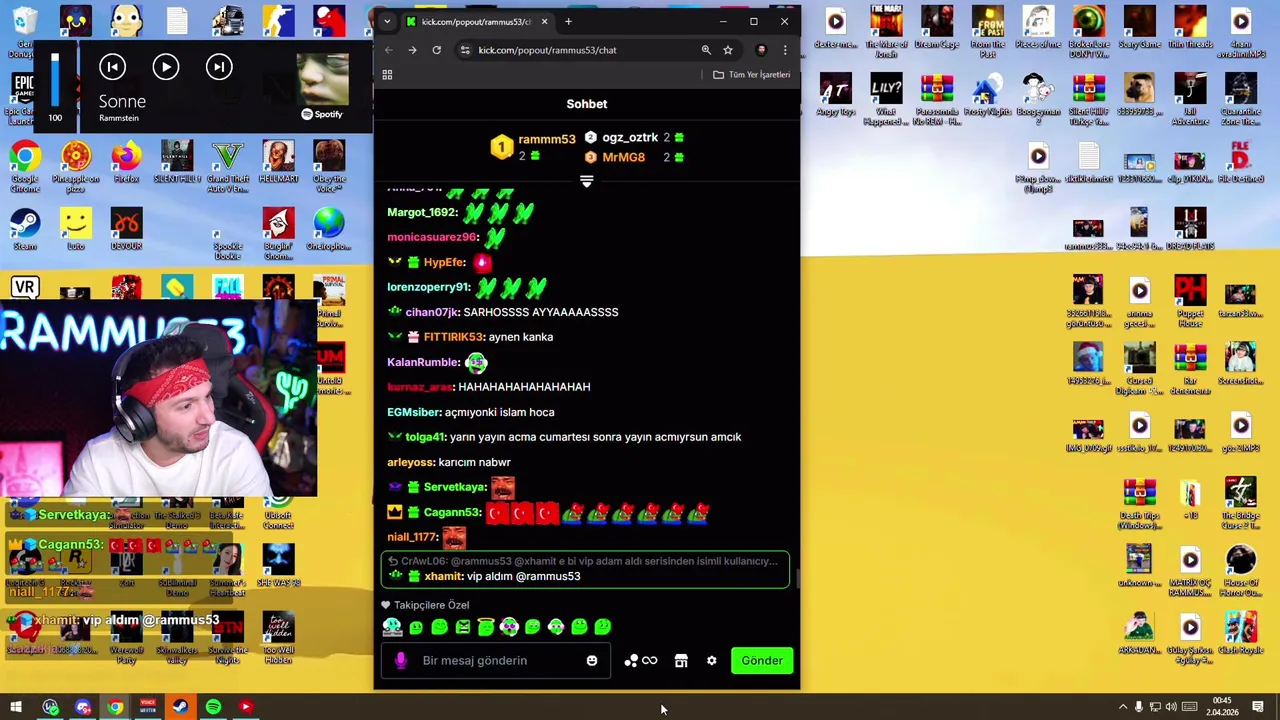Click xhamit's 'vip aldım @rammus53' message
This screenshot has height=720, width=1280.
[x=523, y=577]
